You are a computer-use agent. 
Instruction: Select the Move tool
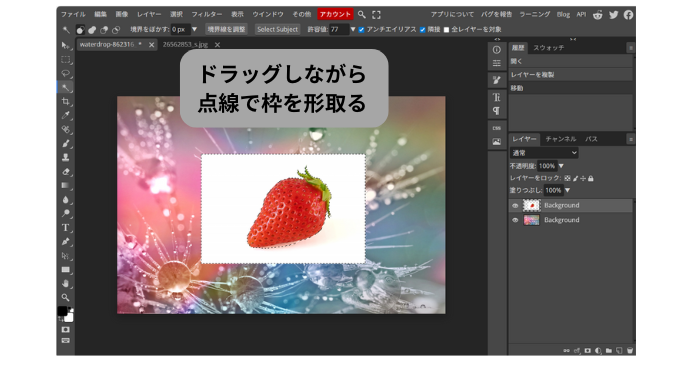click(x=65, y=45)
